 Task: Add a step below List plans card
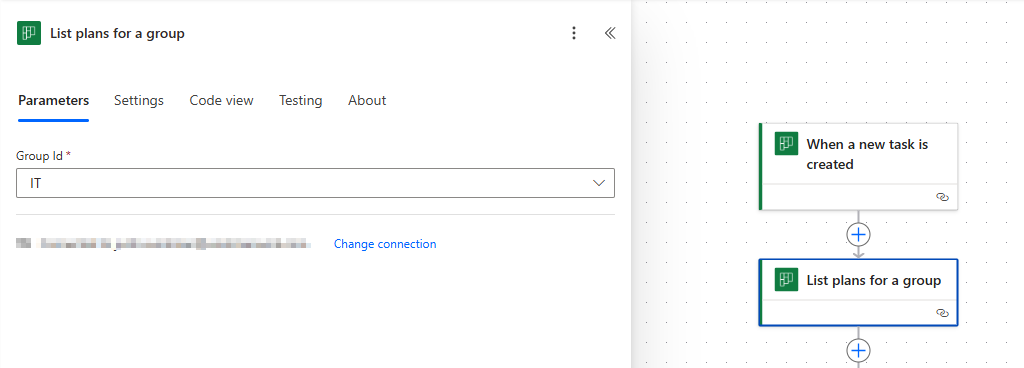coord(858,350)
